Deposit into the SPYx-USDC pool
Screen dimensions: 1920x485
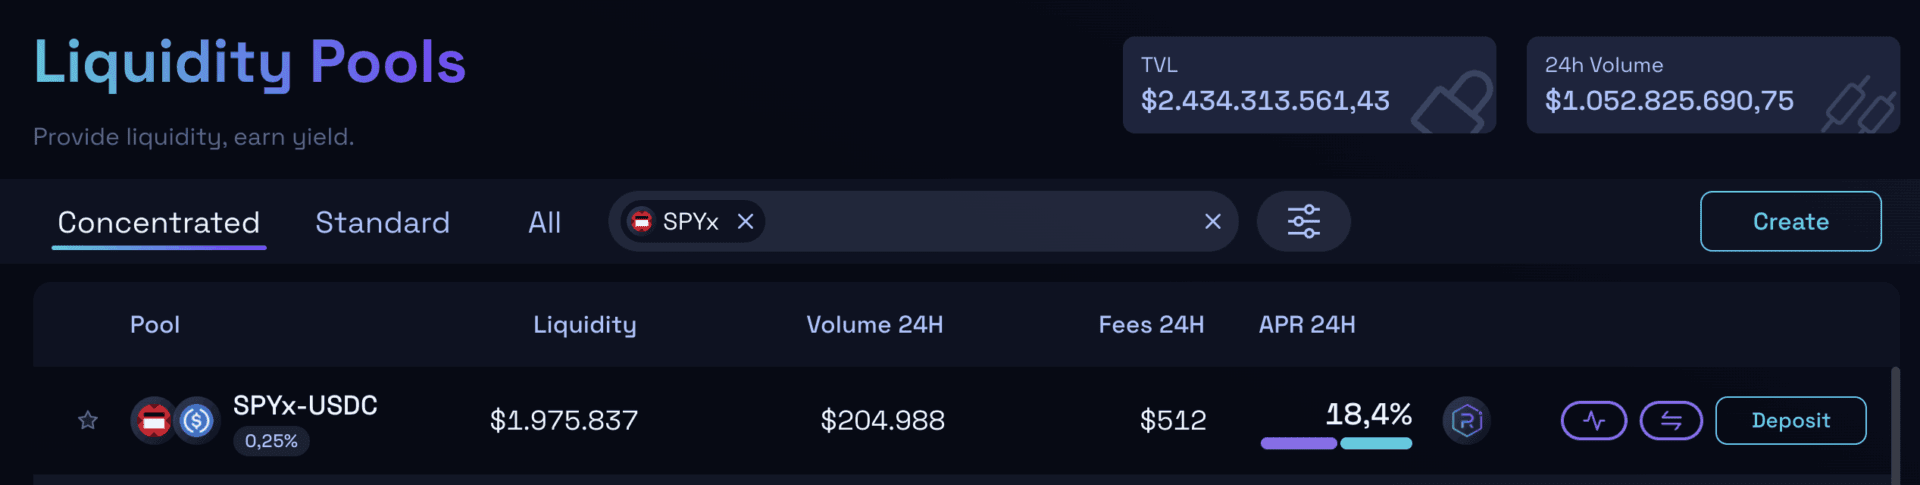pos(1790,420)
